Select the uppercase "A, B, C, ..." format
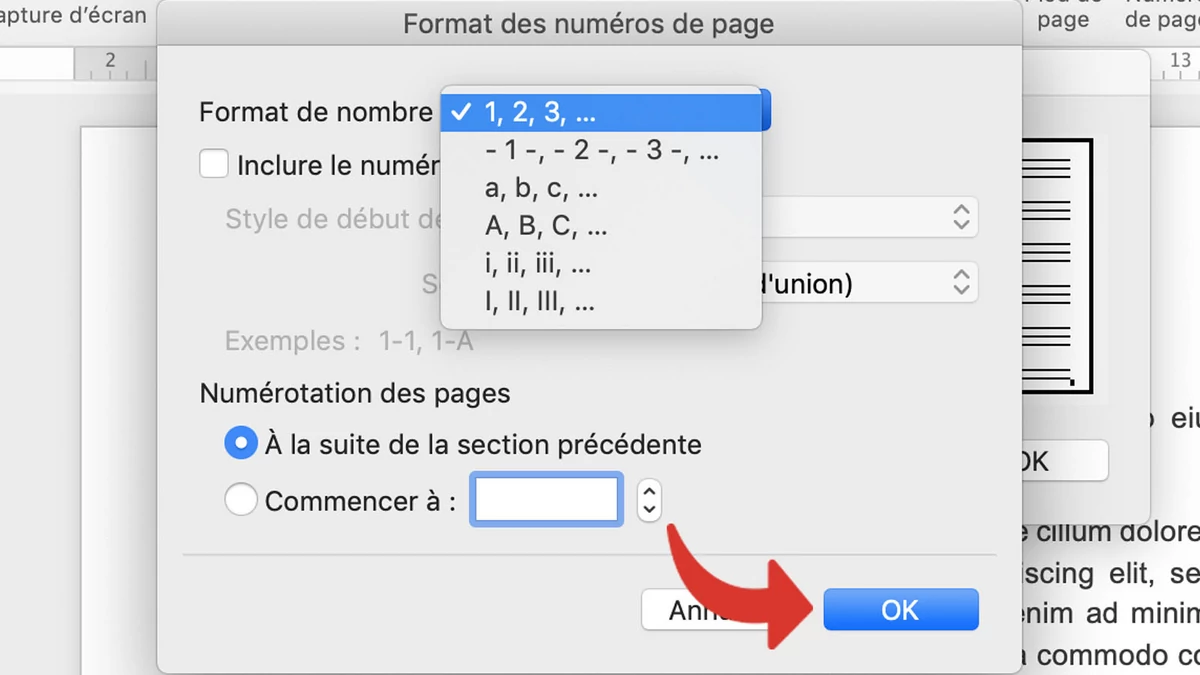The width and height of the screenshot is (1200, 675). (601, 226)
